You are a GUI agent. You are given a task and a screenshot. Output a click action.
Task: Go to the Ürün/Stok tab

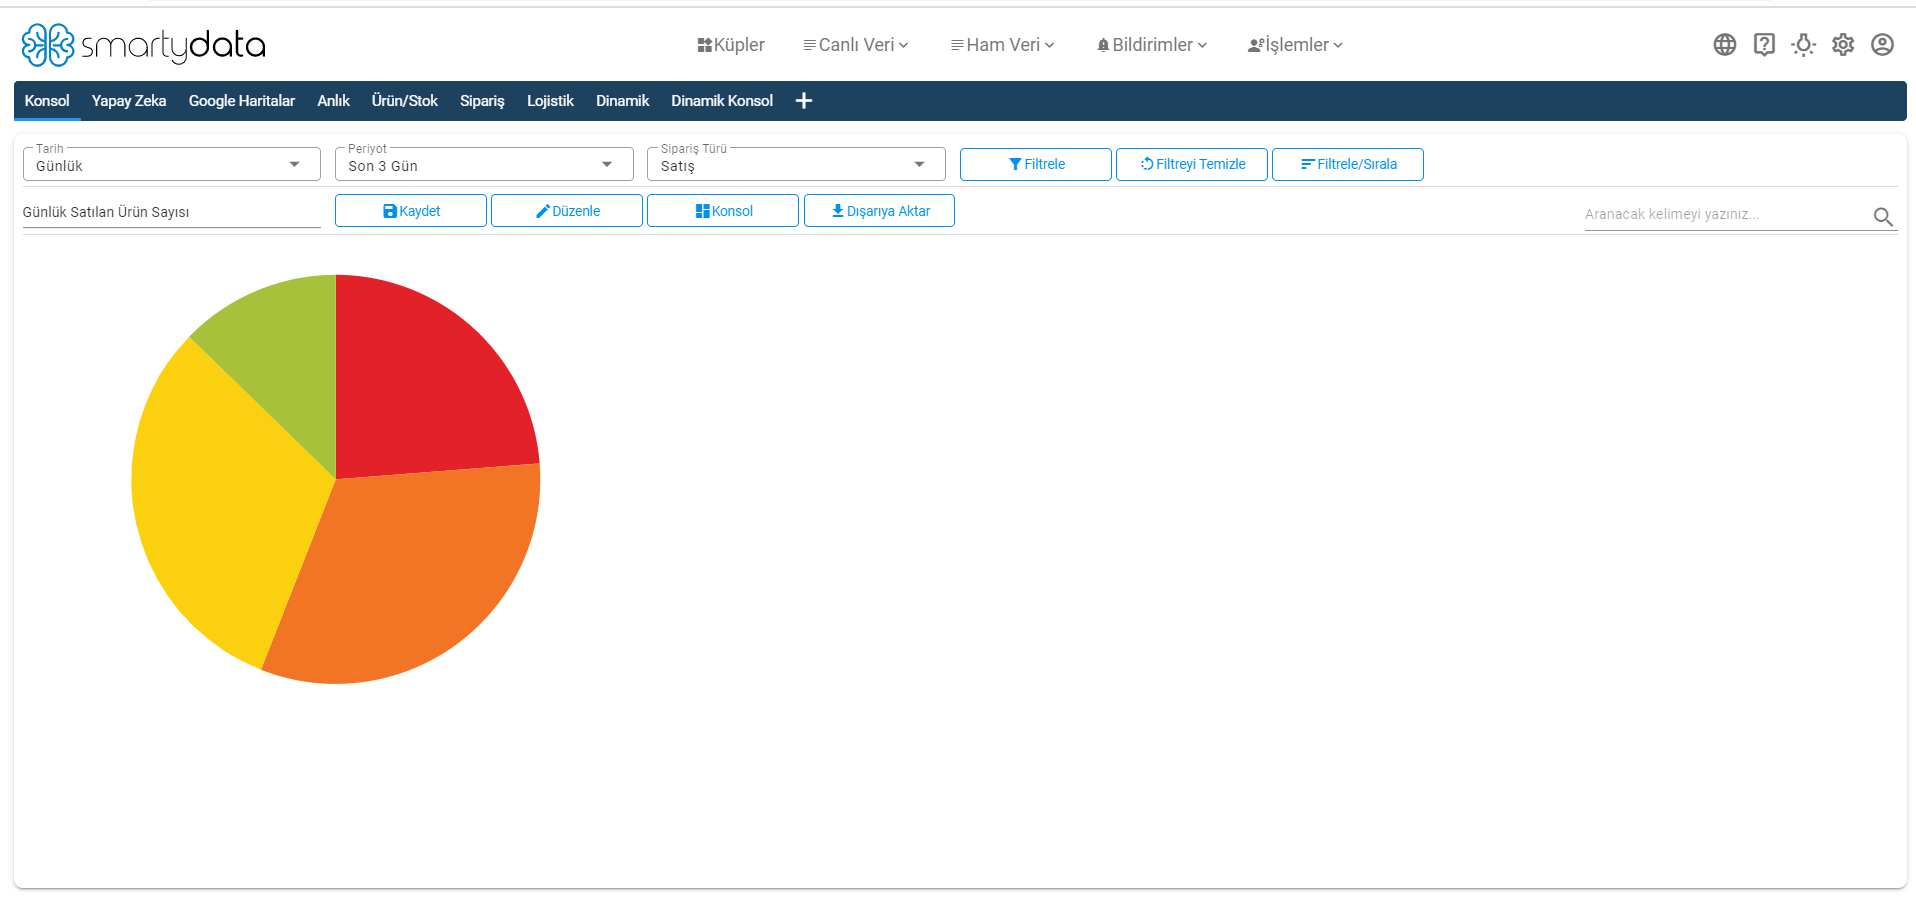405,101
